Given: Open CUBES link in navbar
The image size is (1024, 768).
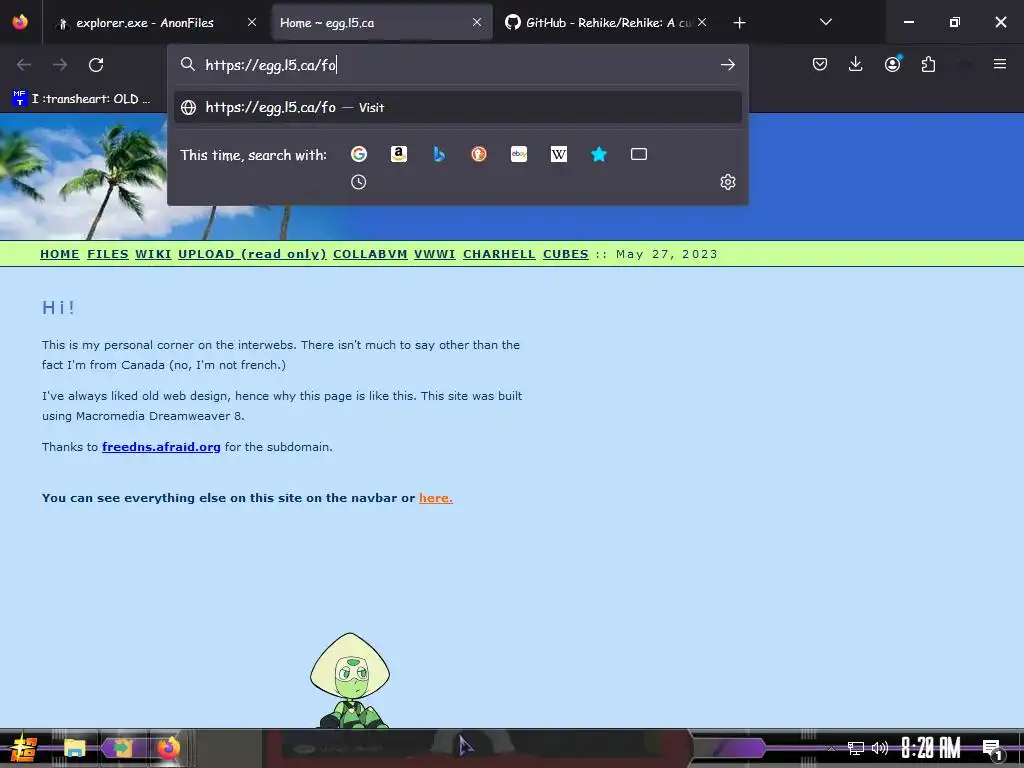Looking at the screenshot, I should [566, 254].
